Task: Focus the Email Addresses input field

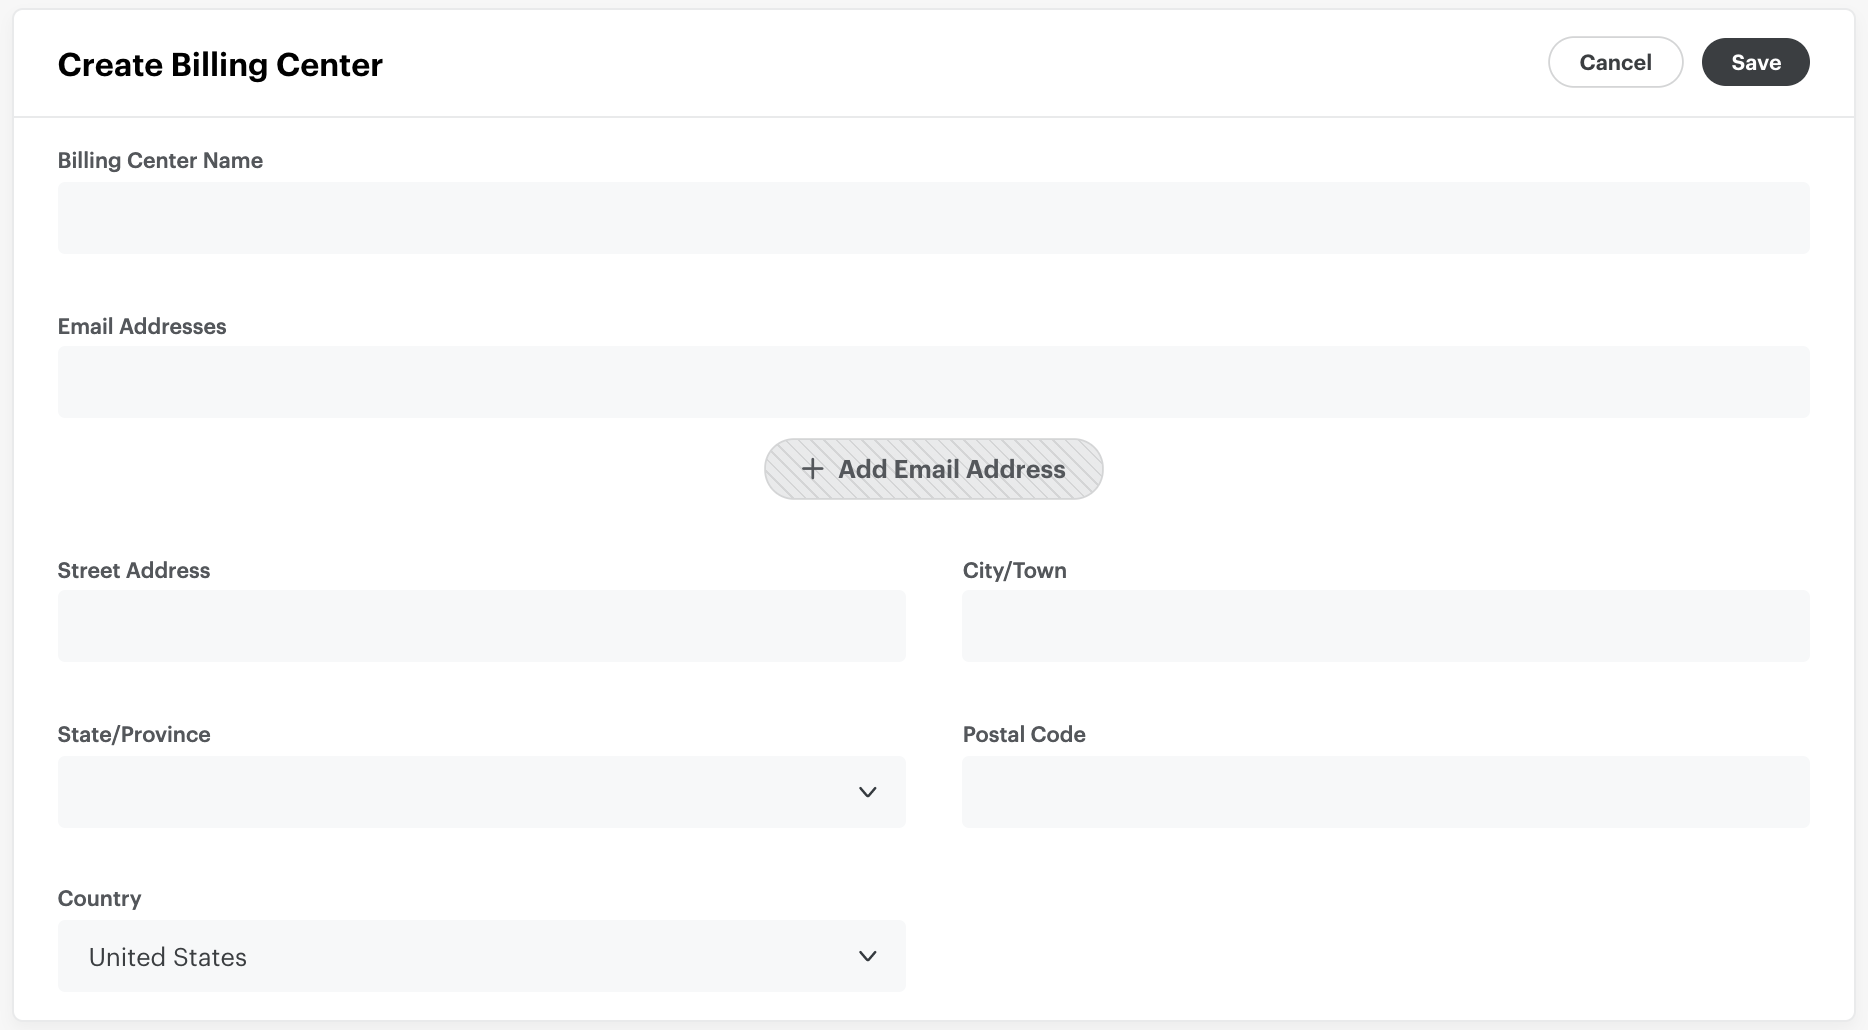Action: point(933,381)
